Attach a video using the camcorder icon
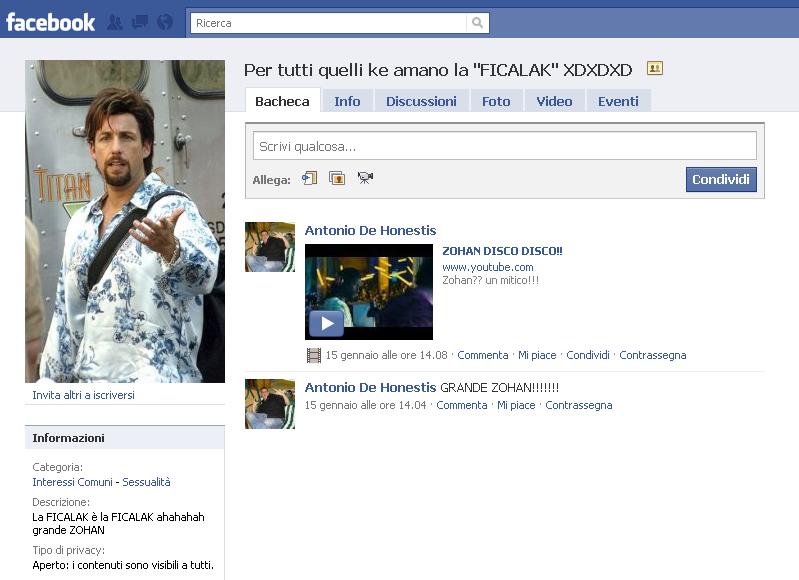Viewport: 799px width, 580px height. (365, 179)
